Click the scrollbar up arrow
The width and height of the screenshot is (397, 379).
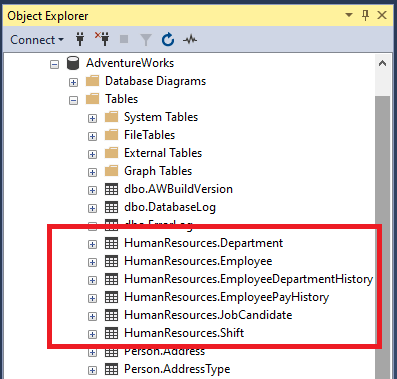coord(382,63)
